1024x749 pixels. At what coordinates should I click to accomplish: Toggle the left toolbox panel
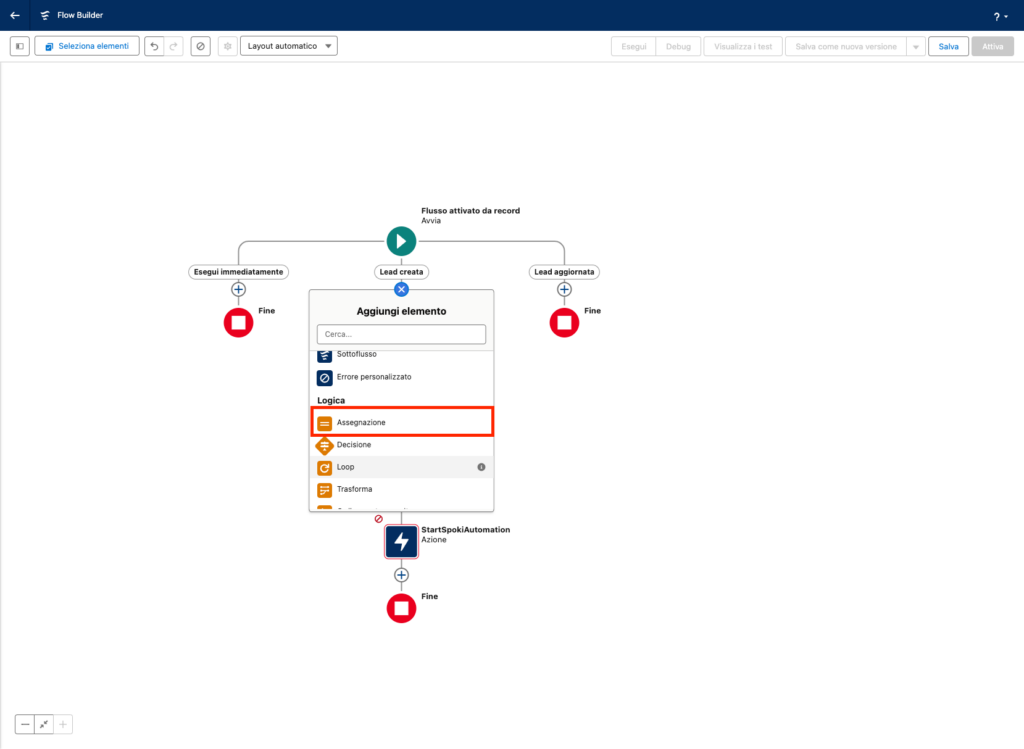[x=19, y=46]
